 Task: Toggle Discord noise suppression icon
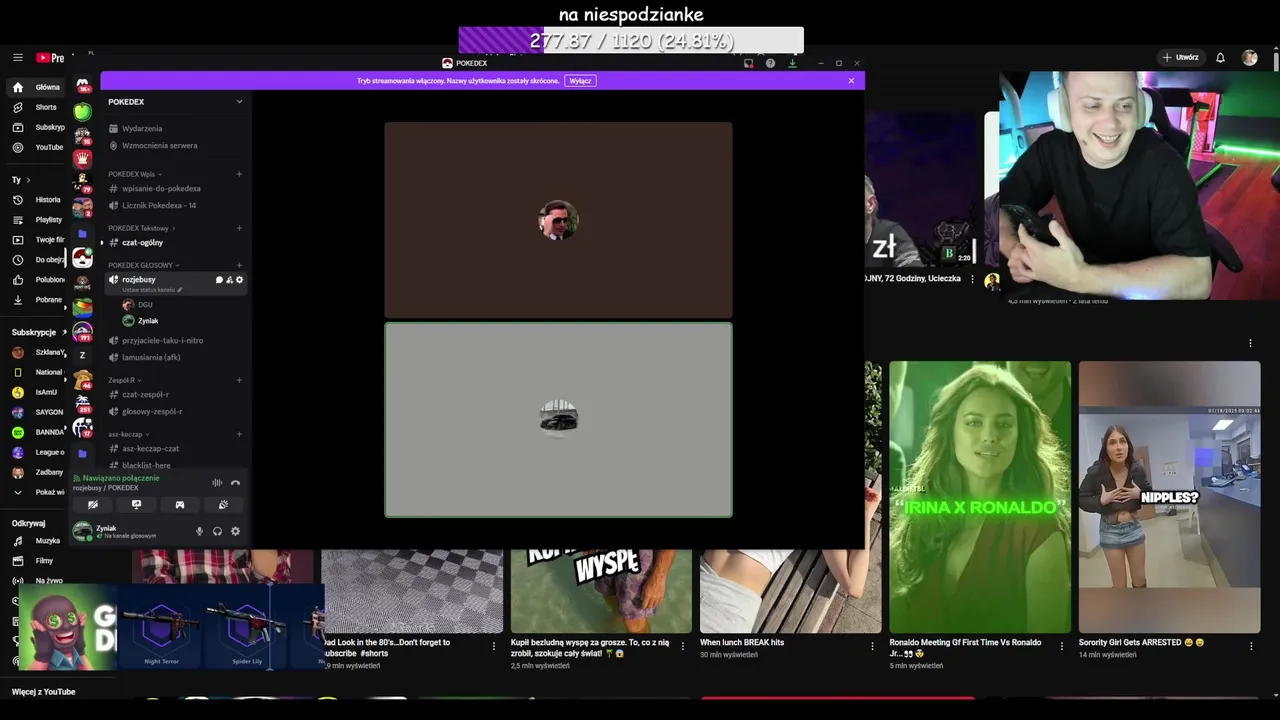tap(217, 483)
